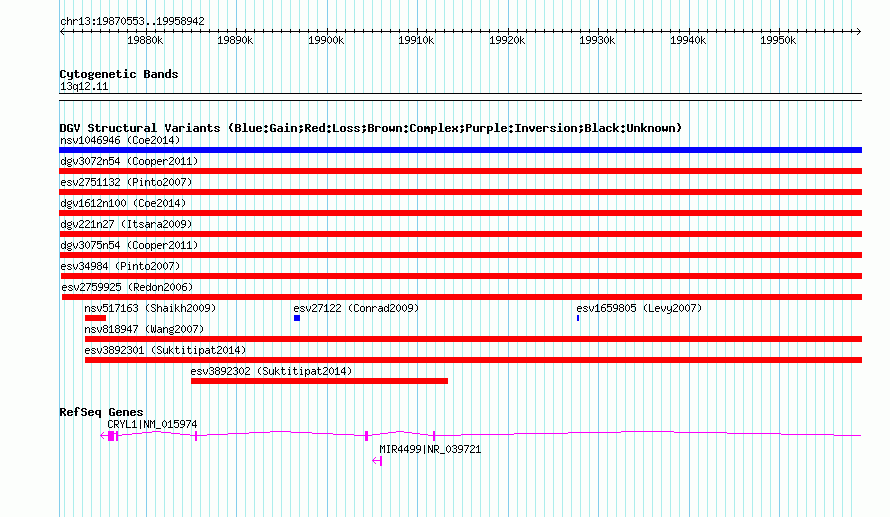This screenshot has width=890, height=517.
Task: Open the esv2751132 (Pinto2007) variant
Action: pos(126,182)
